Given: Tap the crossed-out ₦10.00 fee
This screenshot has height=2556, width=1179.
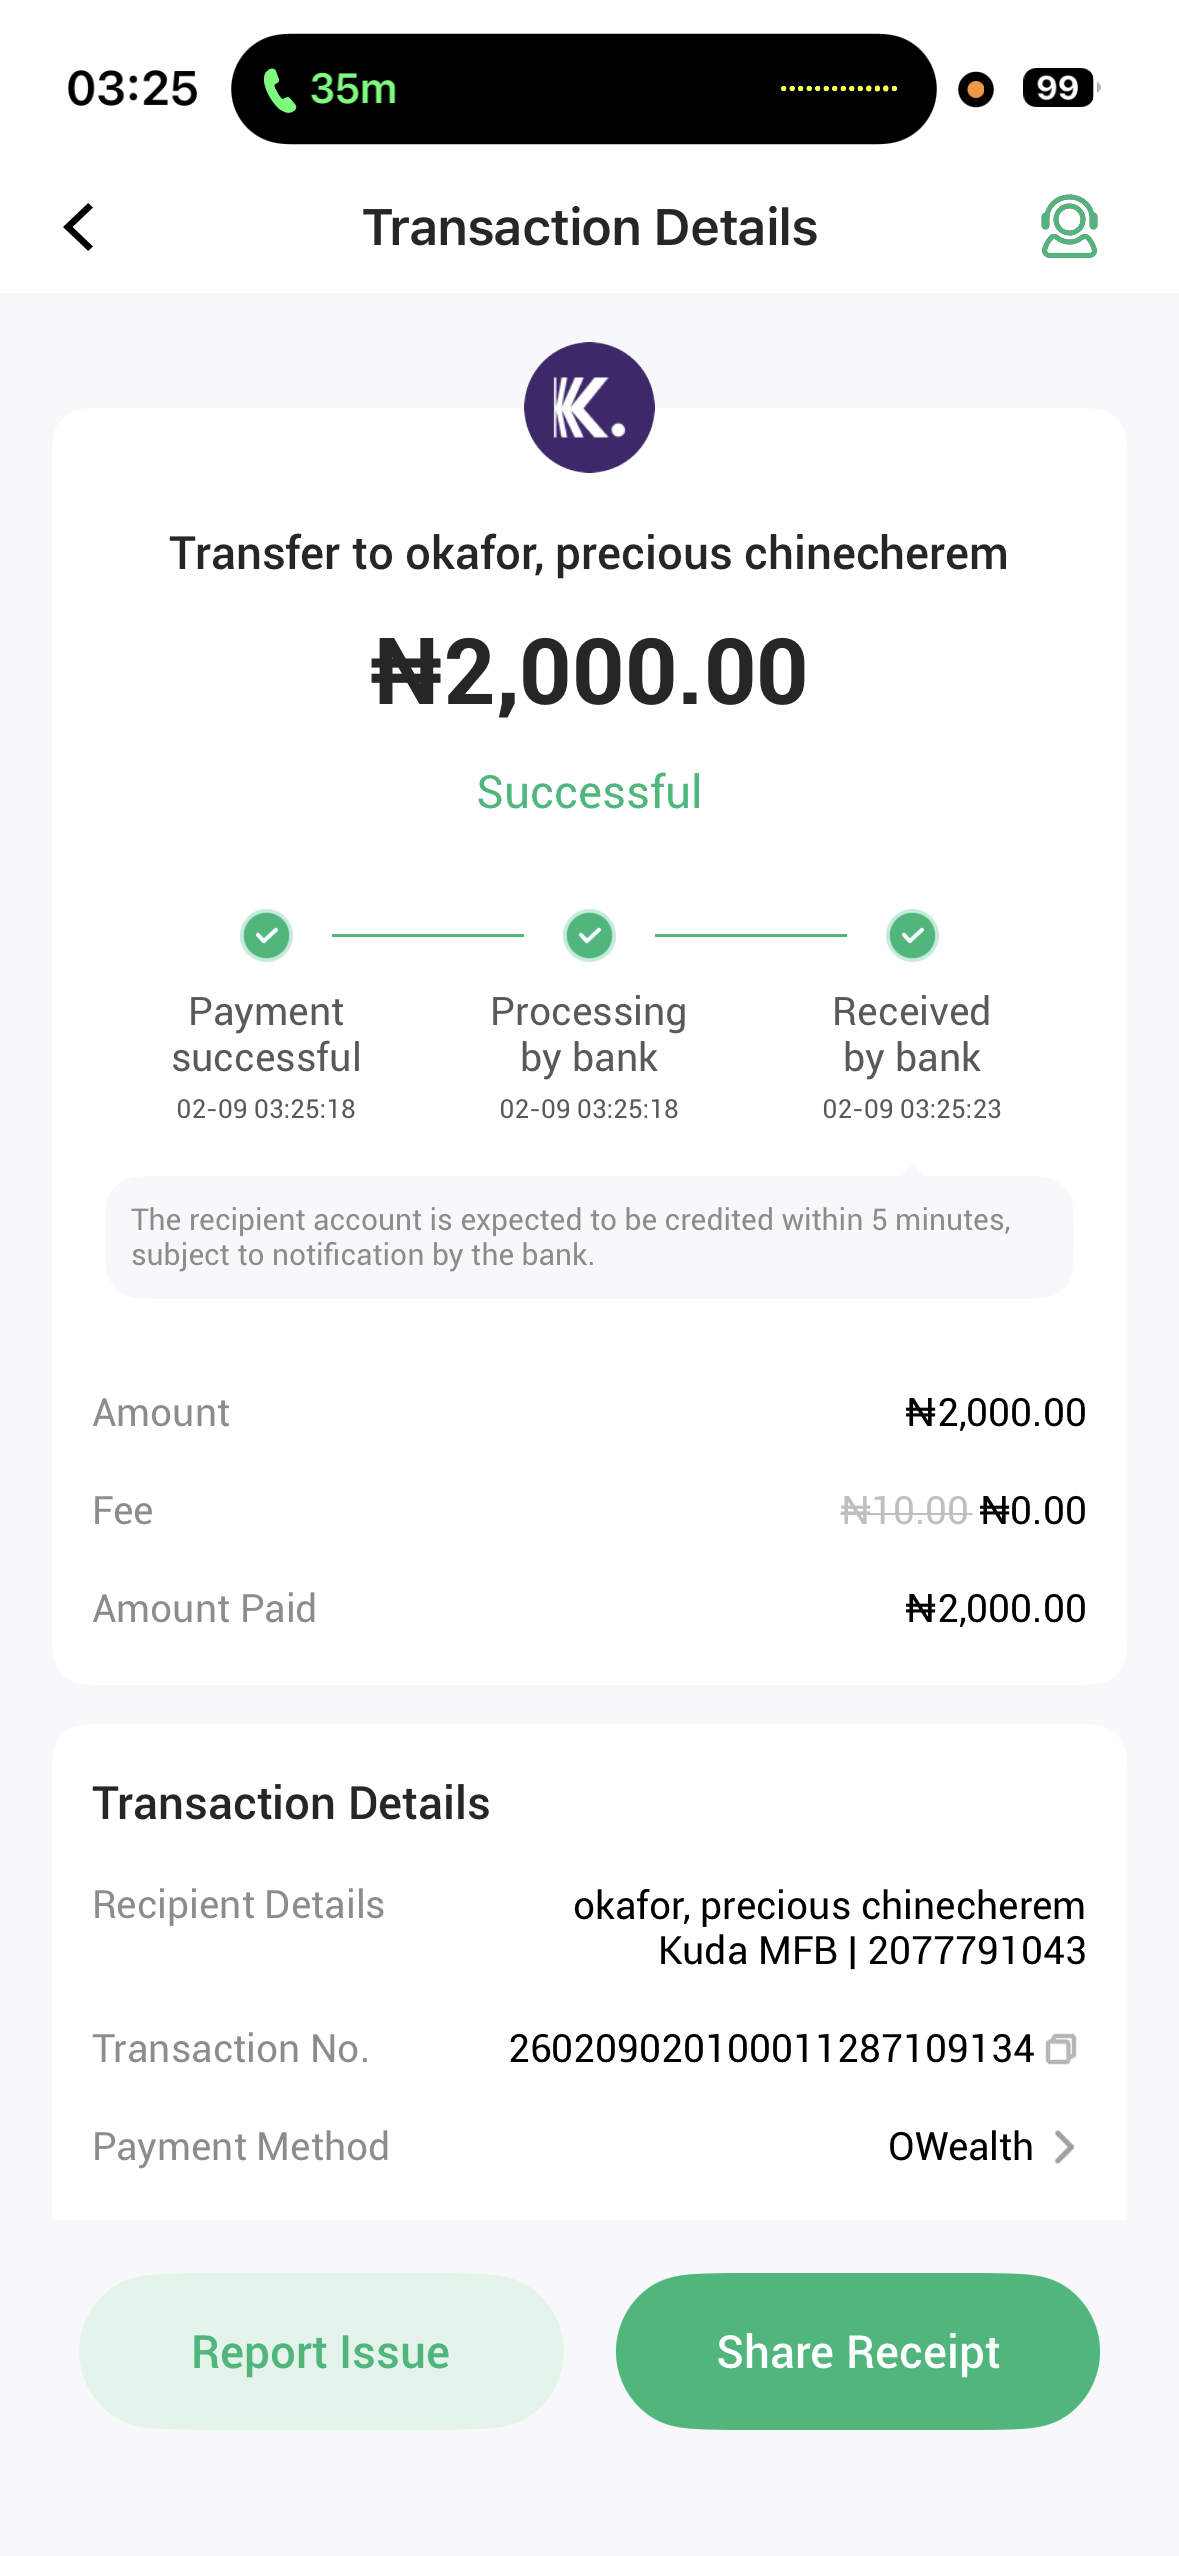Looking at the screenshot, I should coord(905,1511).
